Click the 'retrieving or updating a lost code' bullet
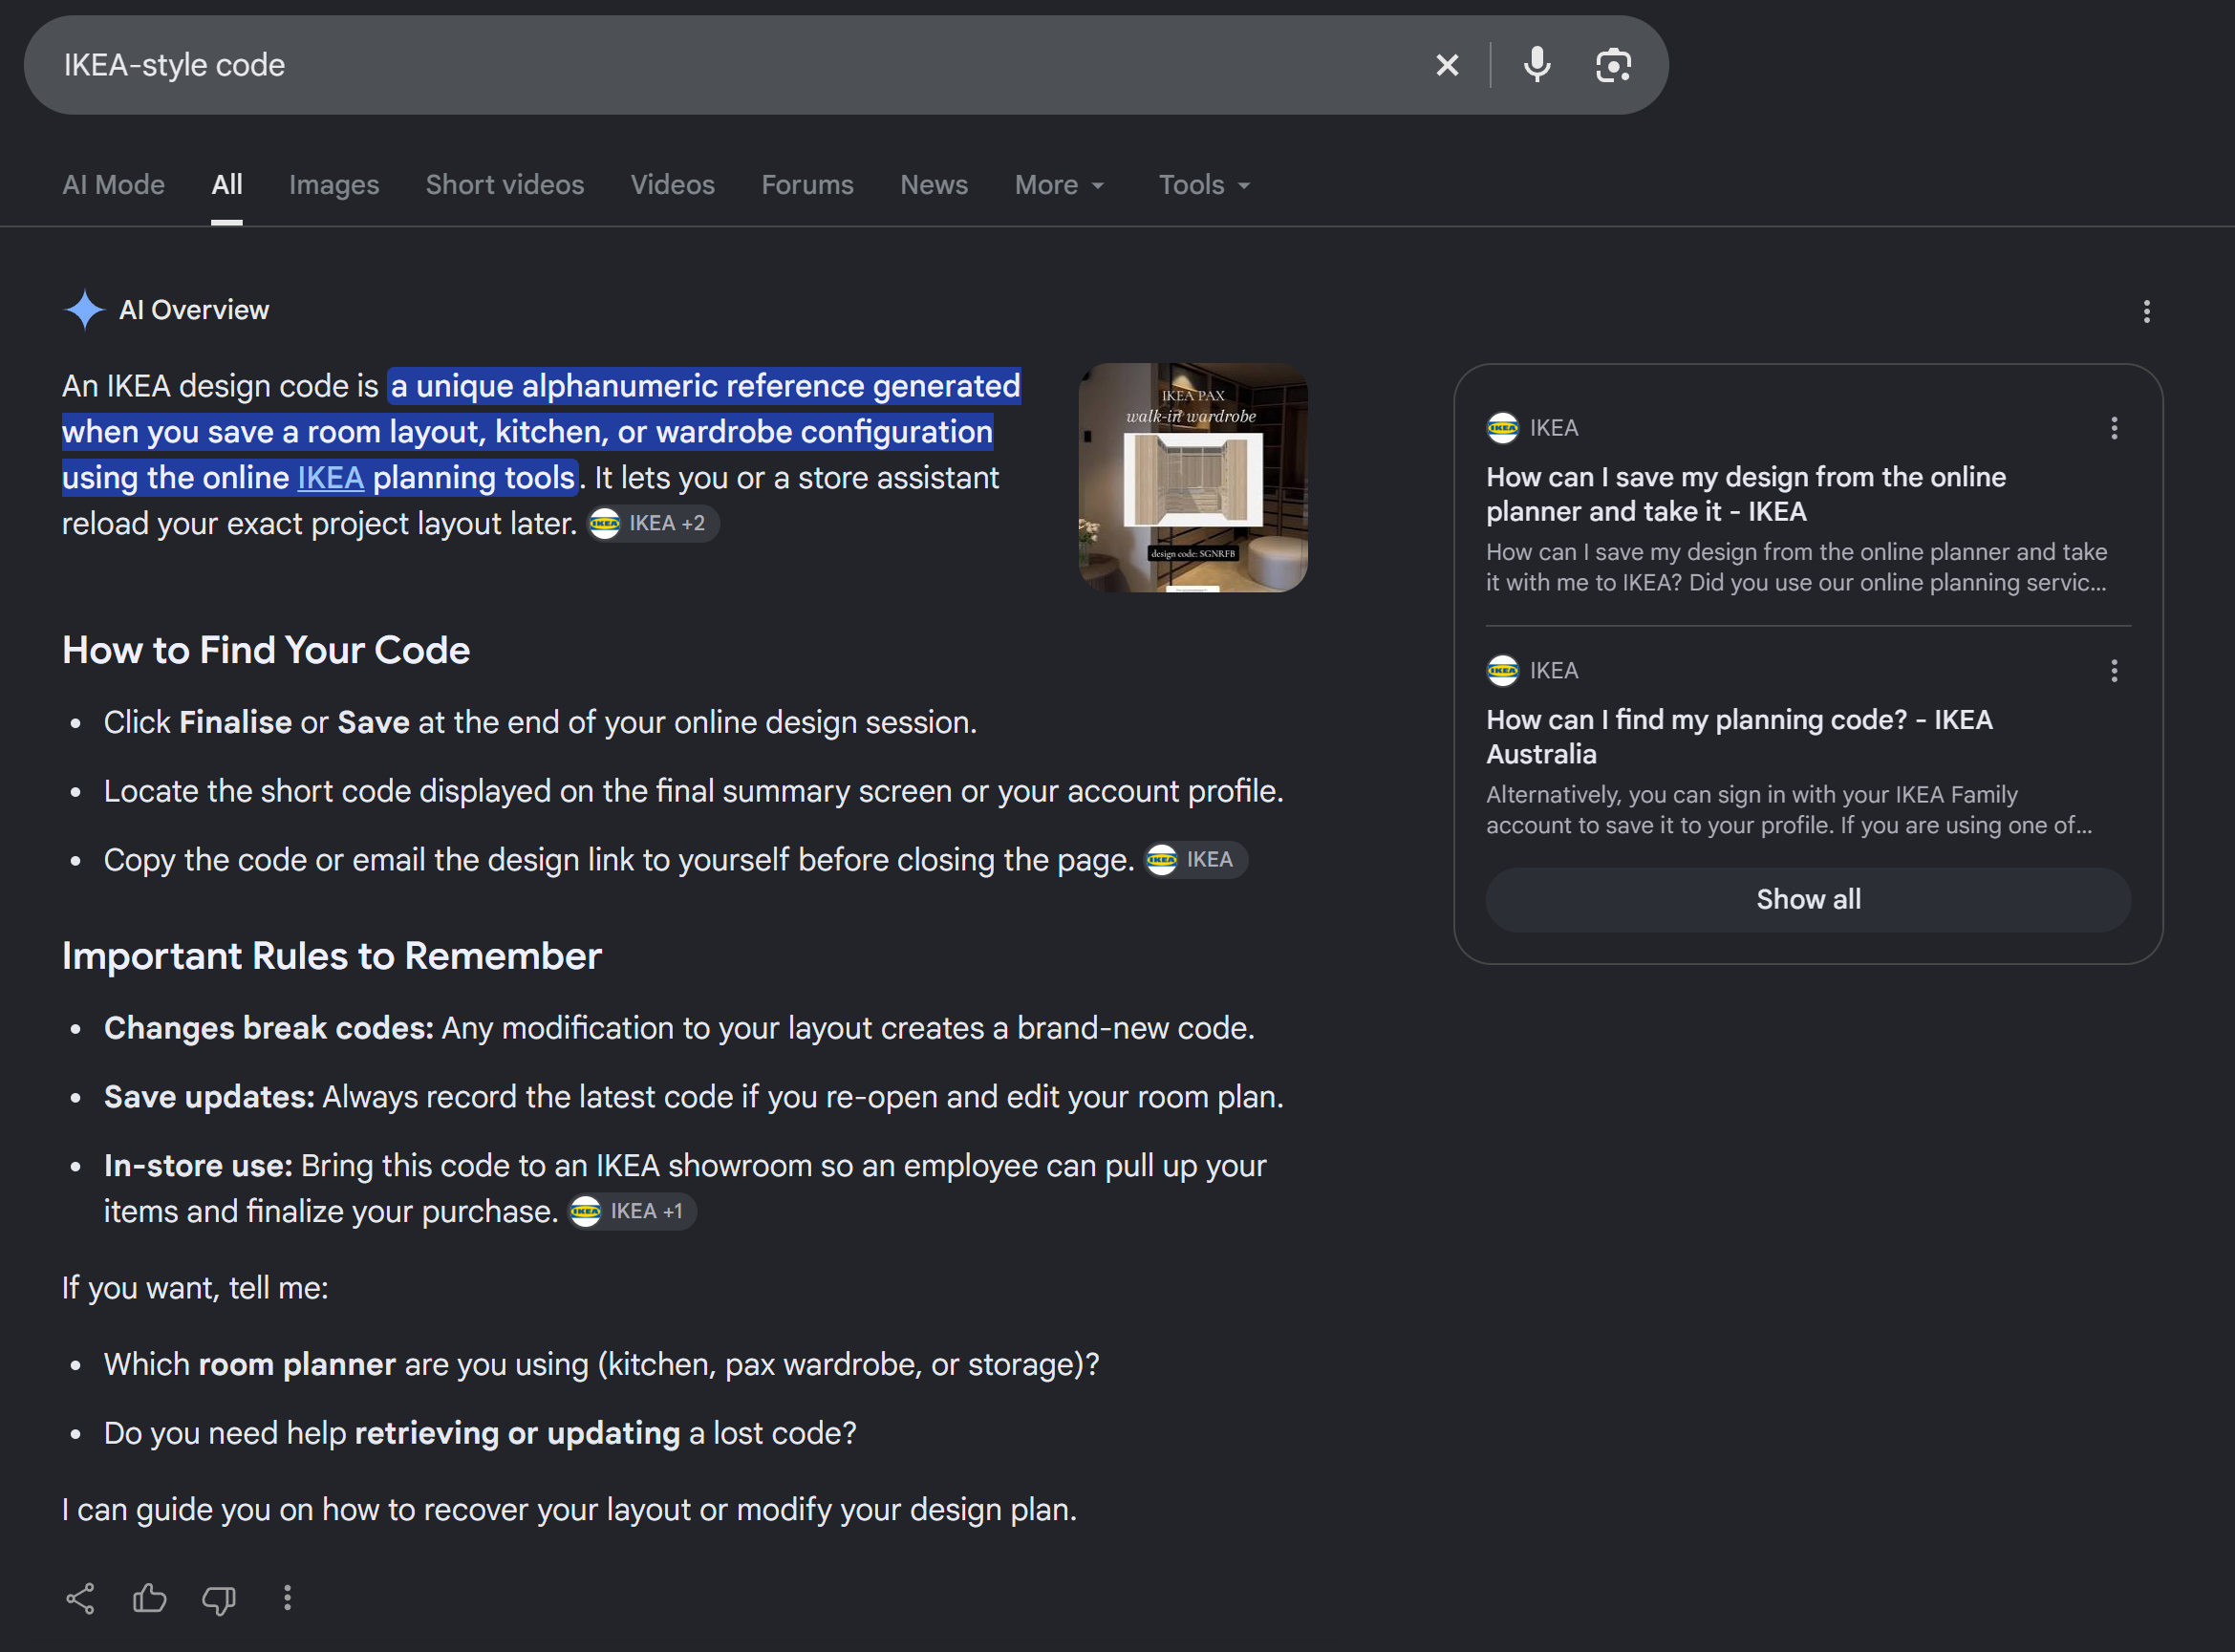The image size is (2235, 1652). click(480, 1434)
